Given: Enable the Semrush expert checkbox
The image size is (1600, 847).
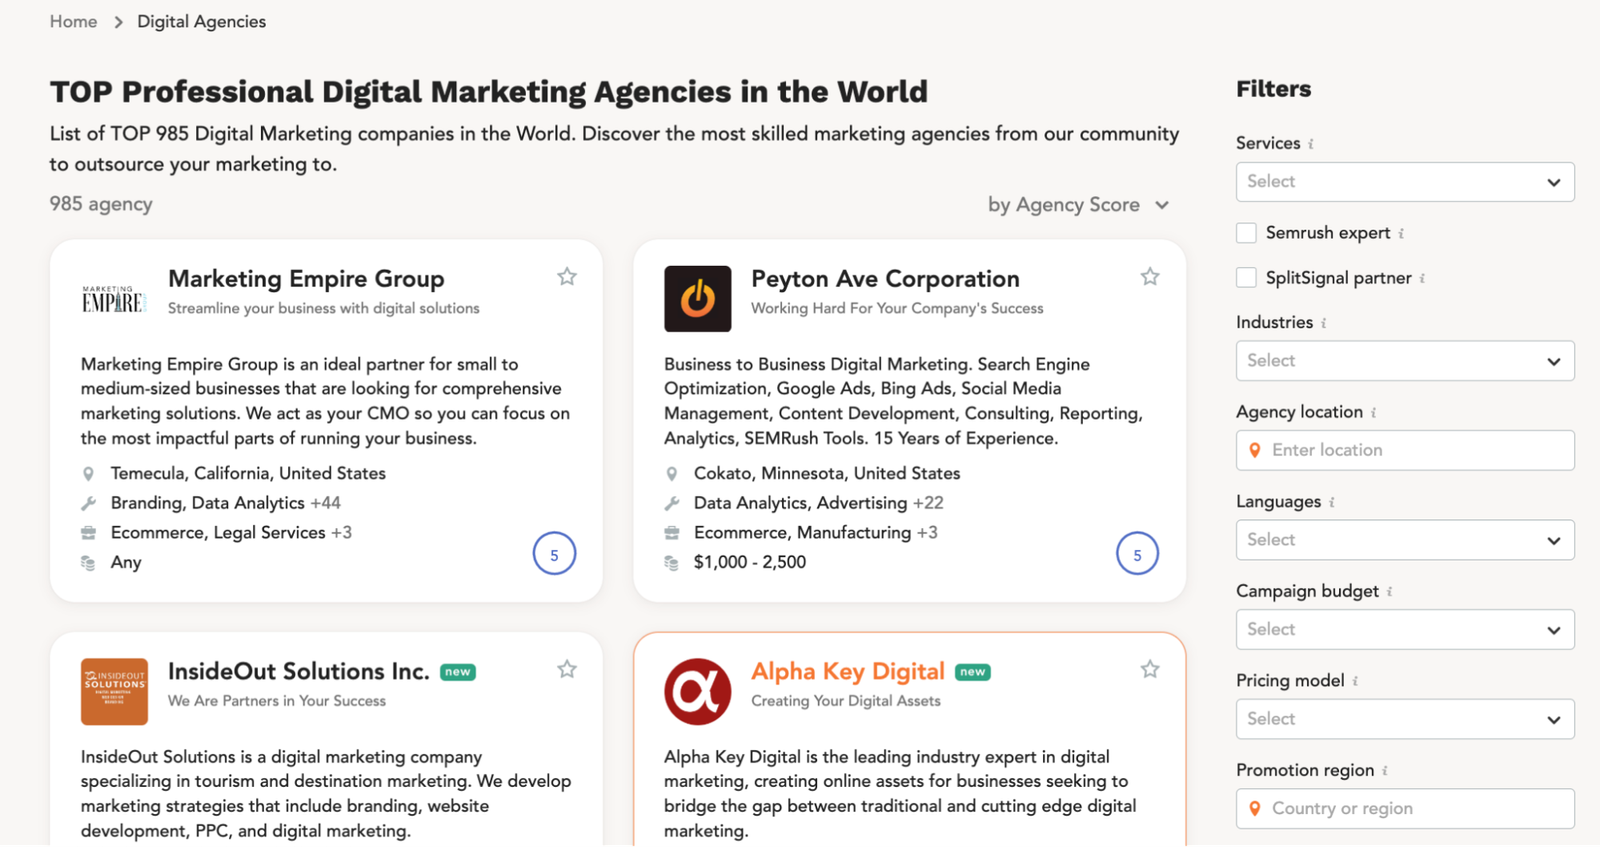Looking at the screenshot, I should (1246, 233).
